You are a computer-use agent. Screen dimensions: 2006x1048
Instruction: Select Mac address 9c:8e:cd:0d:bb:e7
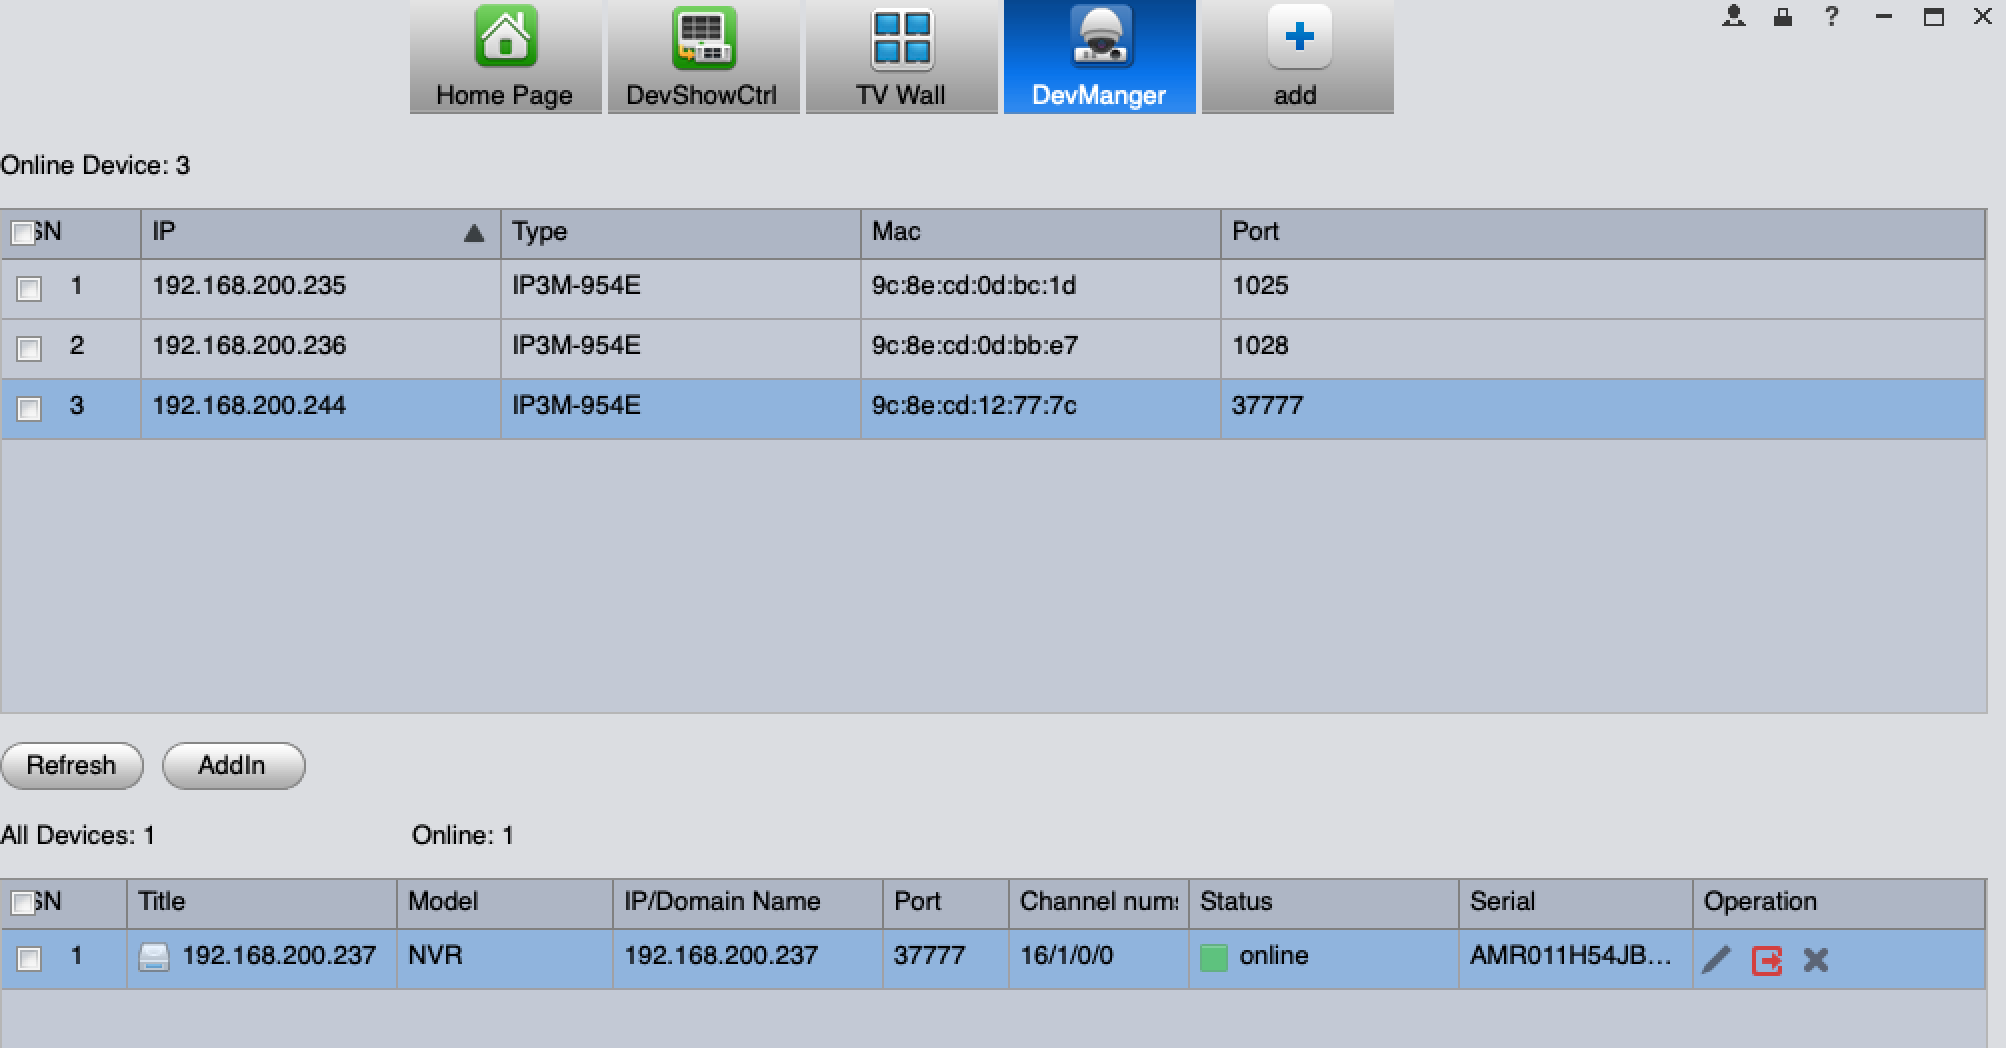click(x=975, y=346)
